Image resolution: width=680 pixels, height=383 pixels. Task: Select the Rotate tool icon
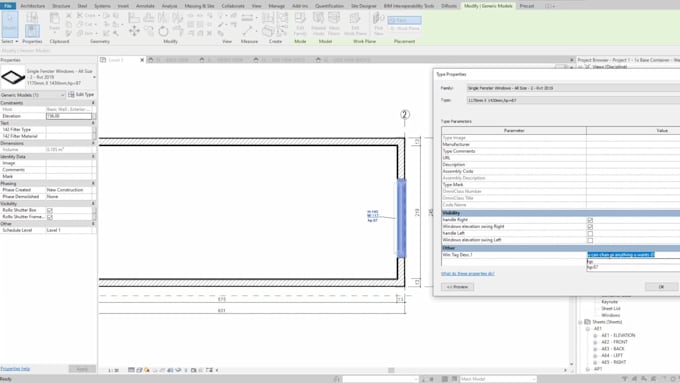point(163,31)
